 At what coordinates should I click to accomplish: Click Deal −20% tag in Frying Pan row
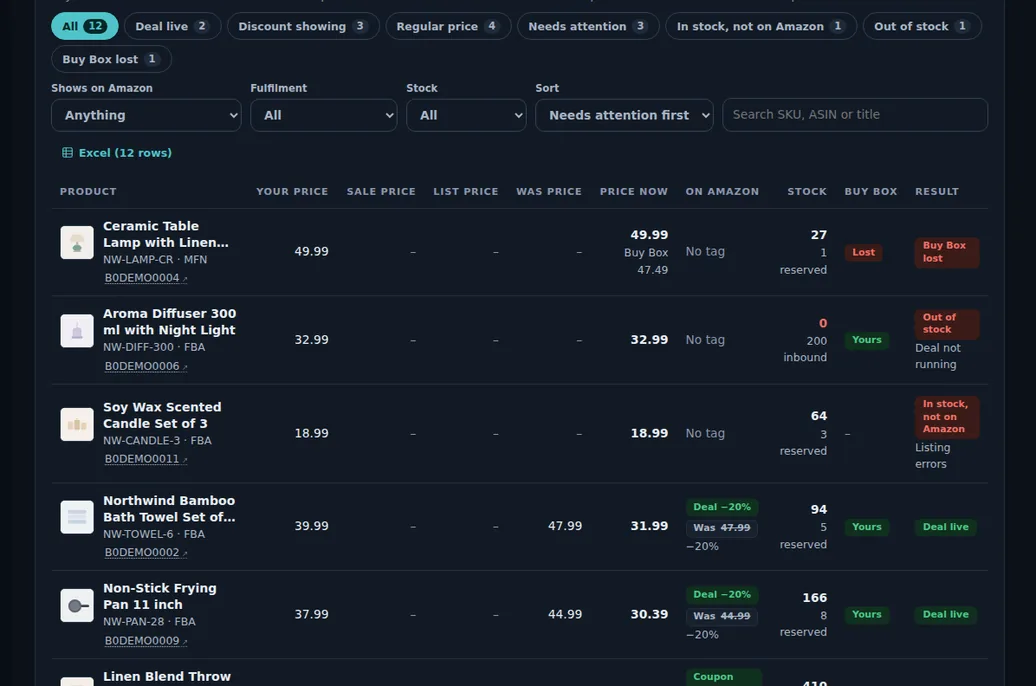(722, 595)
